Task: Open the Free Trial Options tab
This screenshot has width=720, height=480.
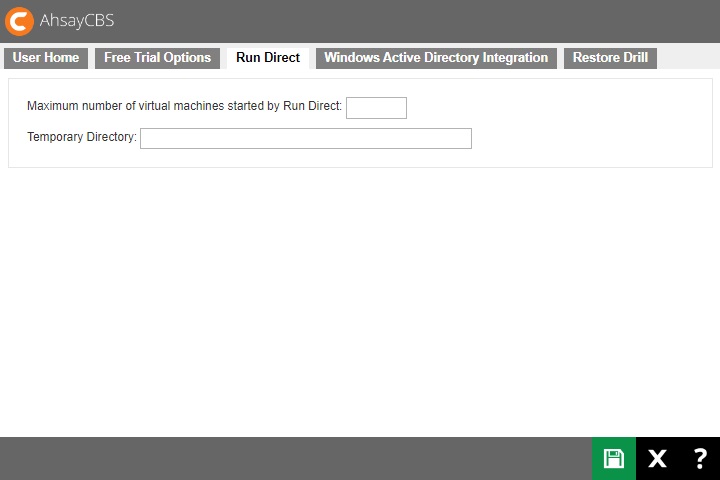Action: coord(158,58)
